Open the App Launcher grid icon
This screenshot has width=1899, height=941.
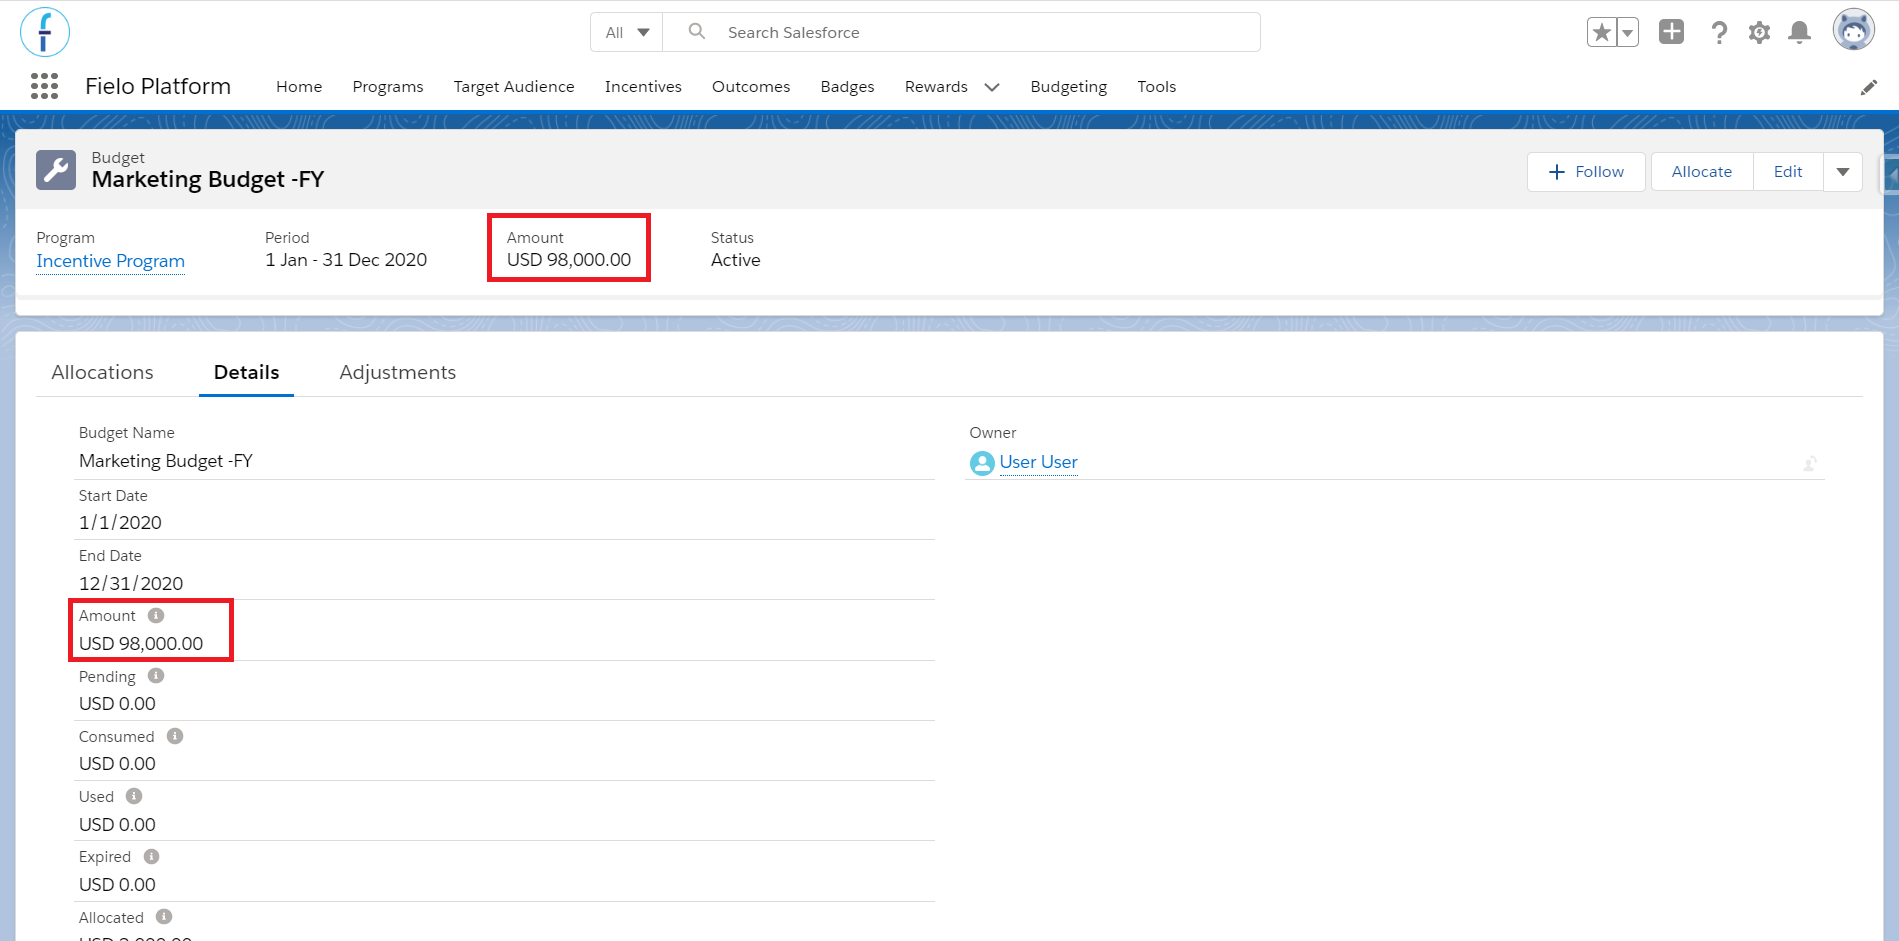coord(45,86)
